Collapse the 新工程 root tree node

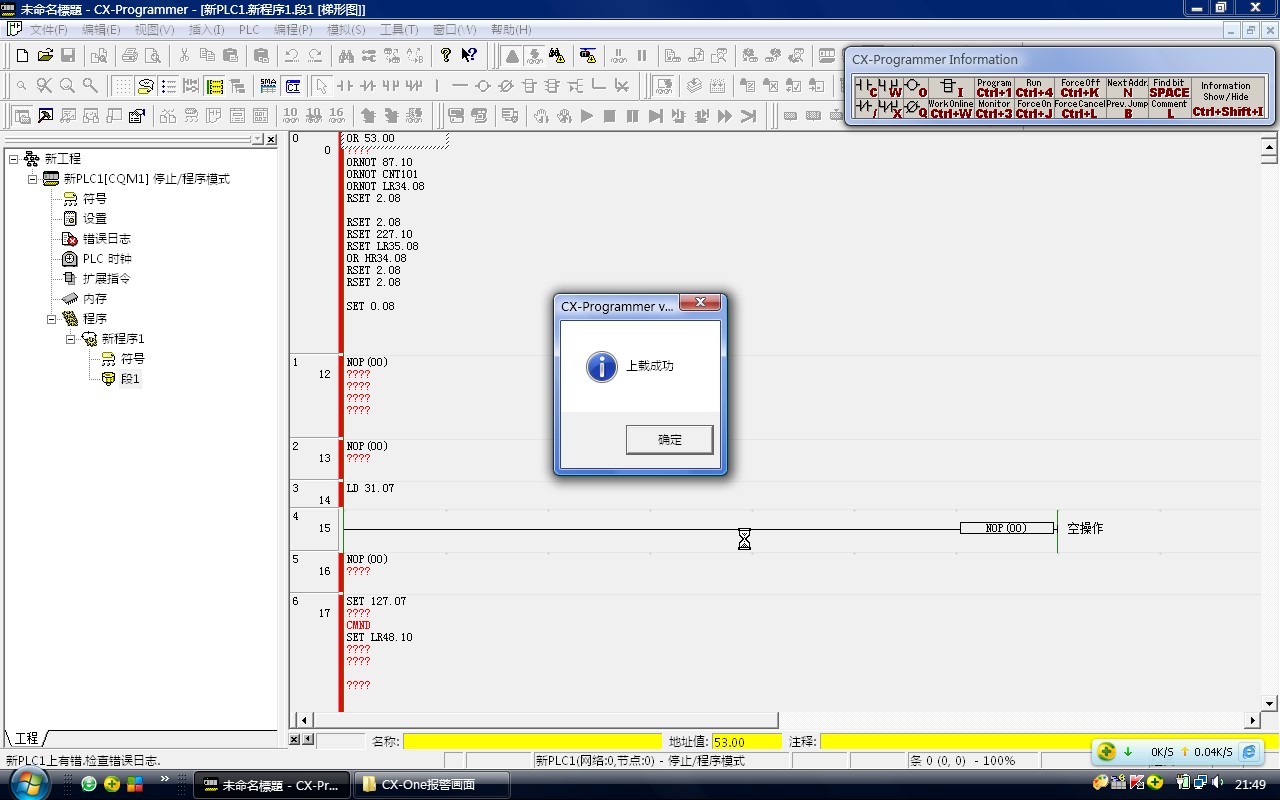tap(14, 159)
